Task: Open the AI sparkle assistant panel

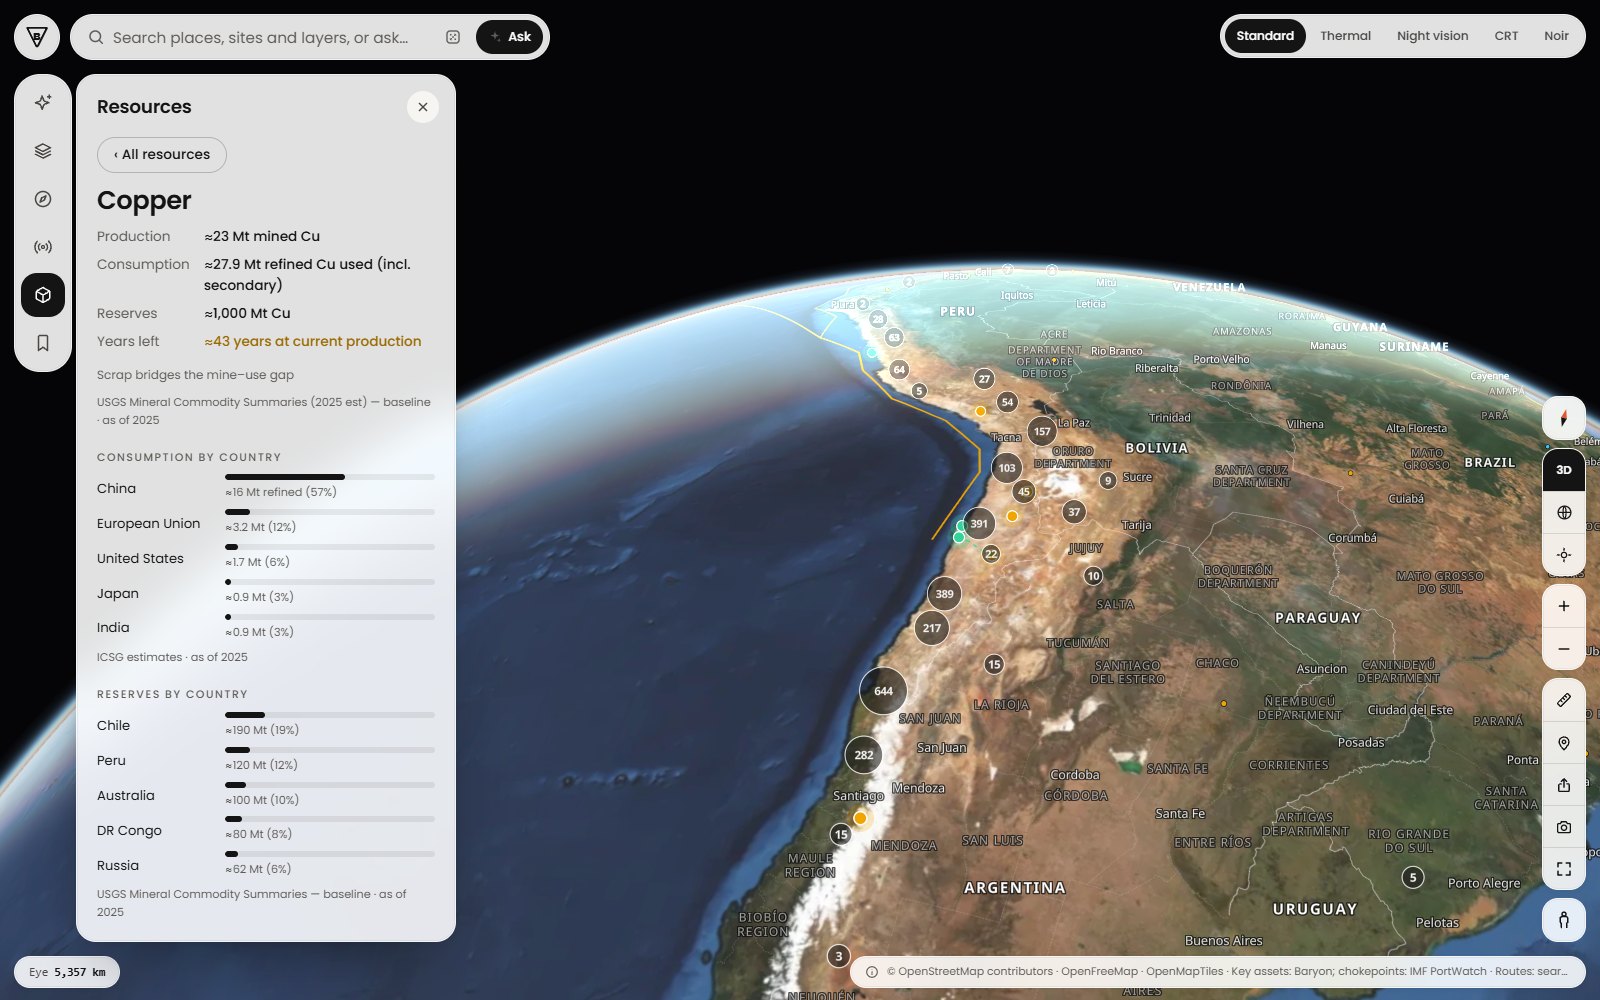Action: [x=43, y=102]
